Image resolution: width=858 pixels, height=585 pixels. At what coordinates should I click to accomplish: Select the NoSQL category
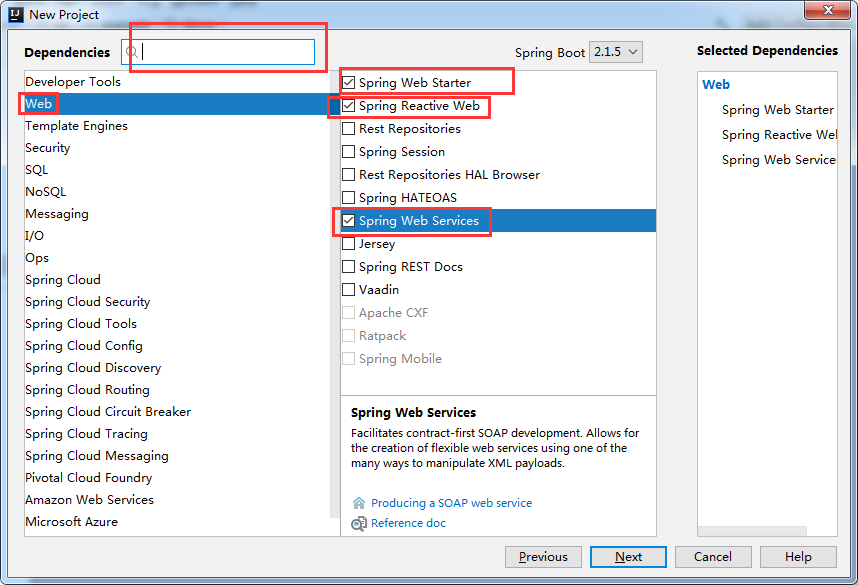(177, 192)
